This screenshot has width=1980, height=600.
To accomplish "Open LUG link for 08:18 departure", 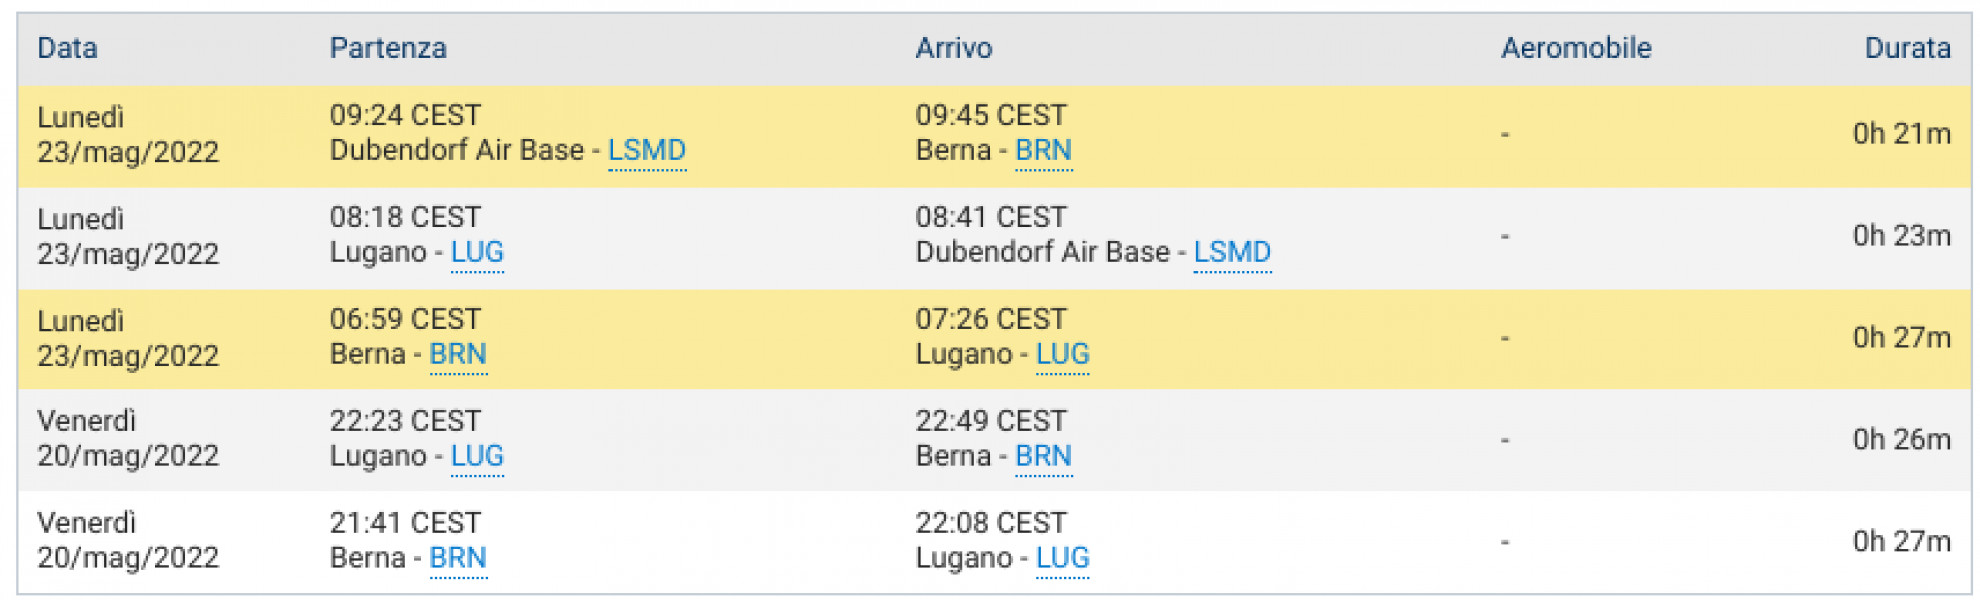I will 477,252.
